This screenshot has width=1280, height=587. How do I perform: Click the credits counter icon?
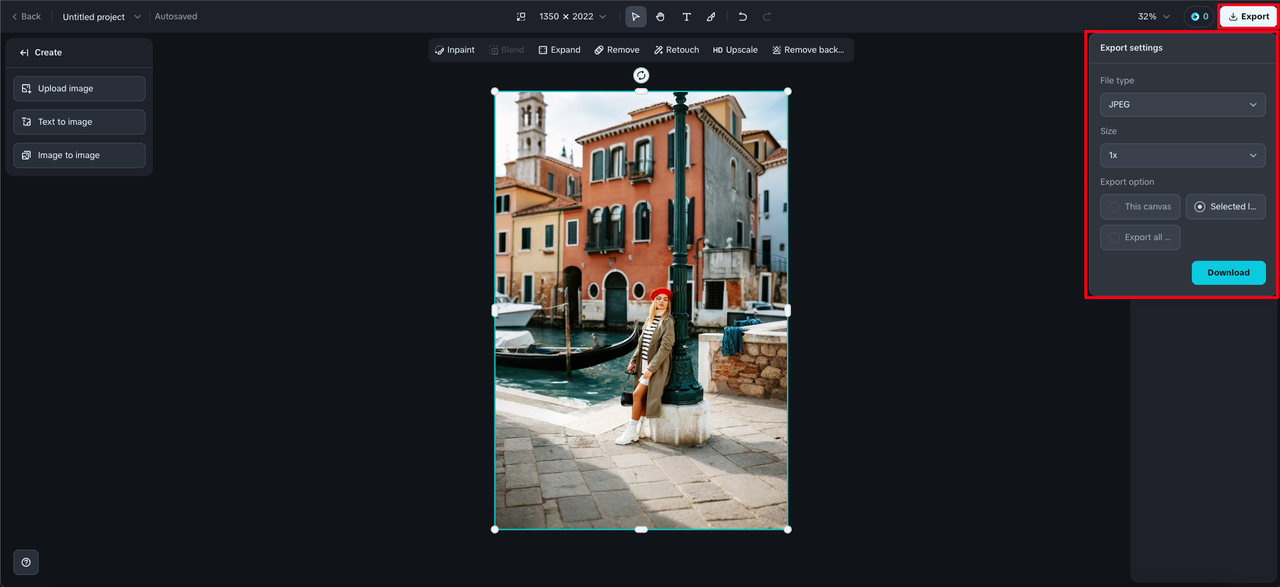(x=1199, y=17)
